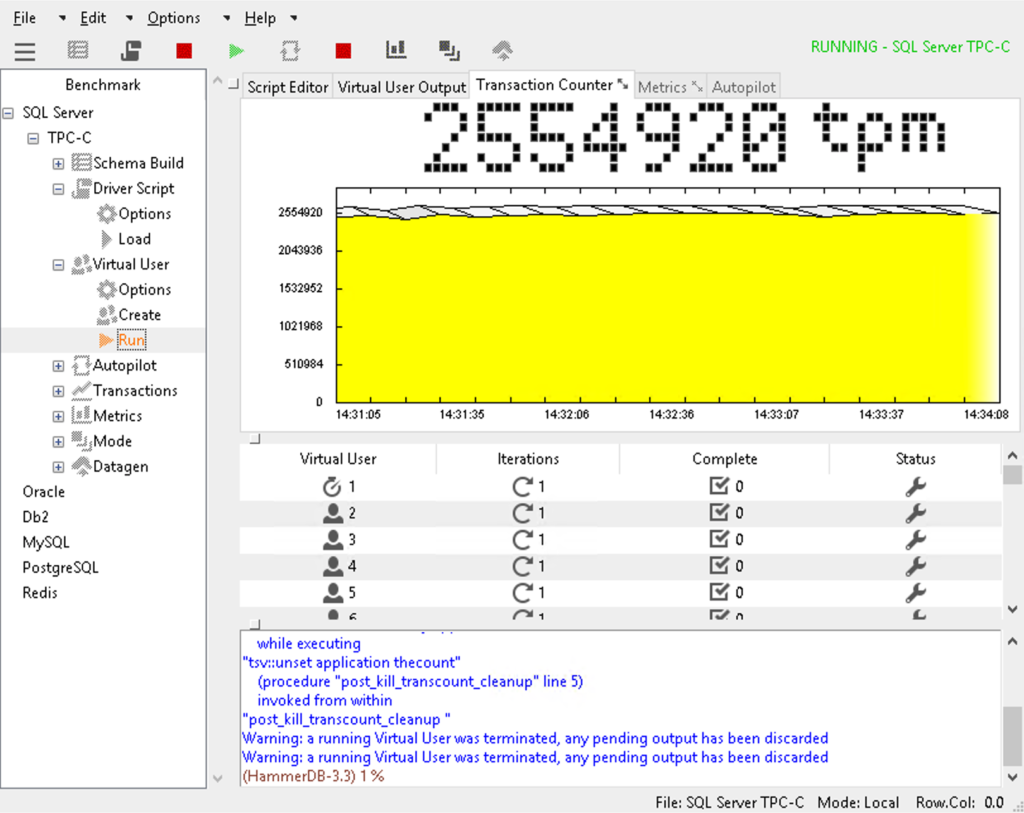Viewport: 1024px width, 813px height.
Task: Click the autopilot toolbar icon
Action: (290, 50)
